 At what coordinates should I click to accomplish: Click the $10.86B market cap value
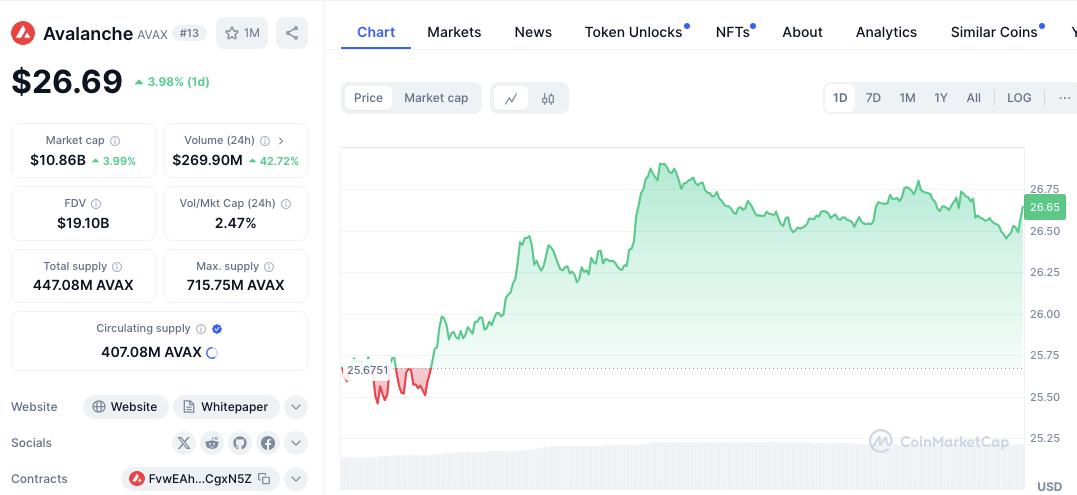58,161
